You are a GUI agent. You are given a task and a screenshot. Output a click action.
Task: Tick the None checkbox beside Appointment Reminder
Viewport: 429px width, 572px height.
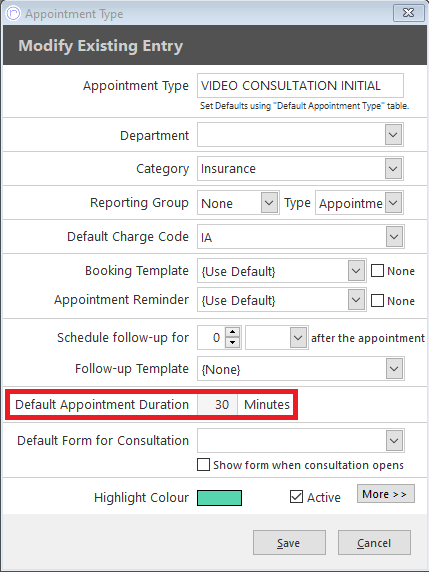tap(377, 301)
